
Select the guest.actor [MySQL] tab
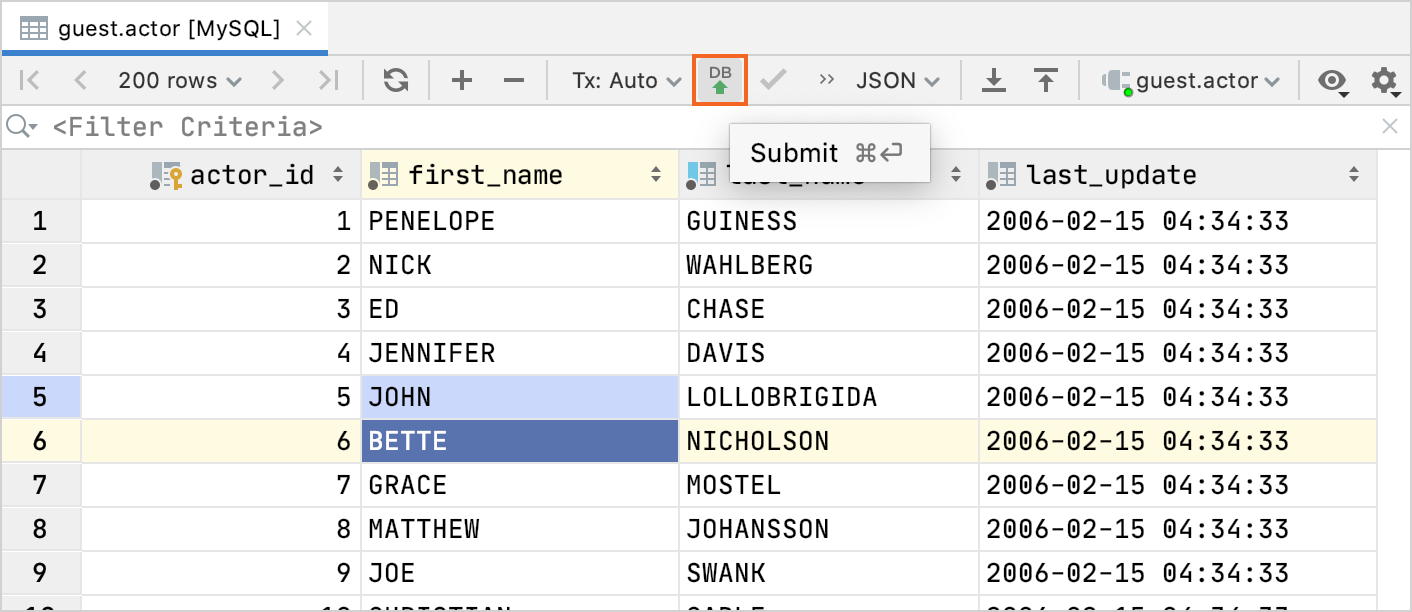click(150, 28)
